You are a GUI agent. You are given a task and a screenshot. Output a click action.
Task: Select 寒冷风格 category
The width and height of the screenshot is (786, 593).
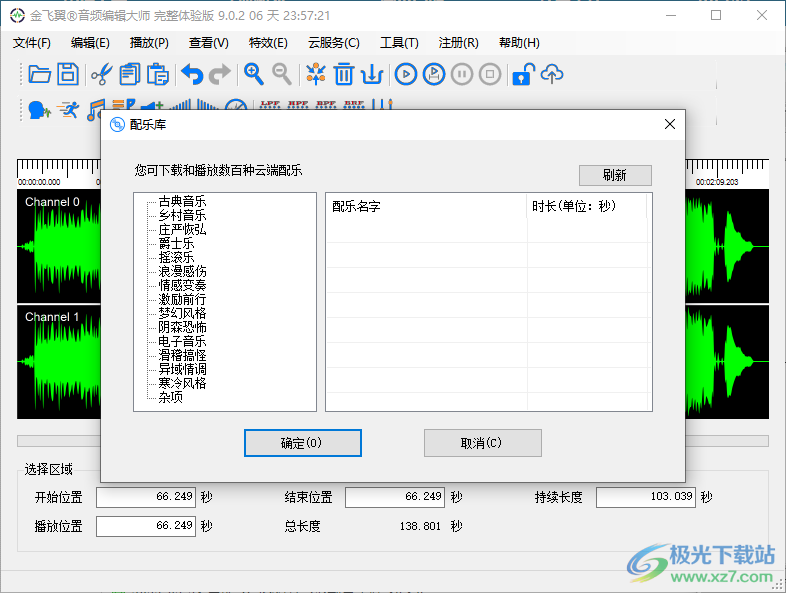click(182, 383)
